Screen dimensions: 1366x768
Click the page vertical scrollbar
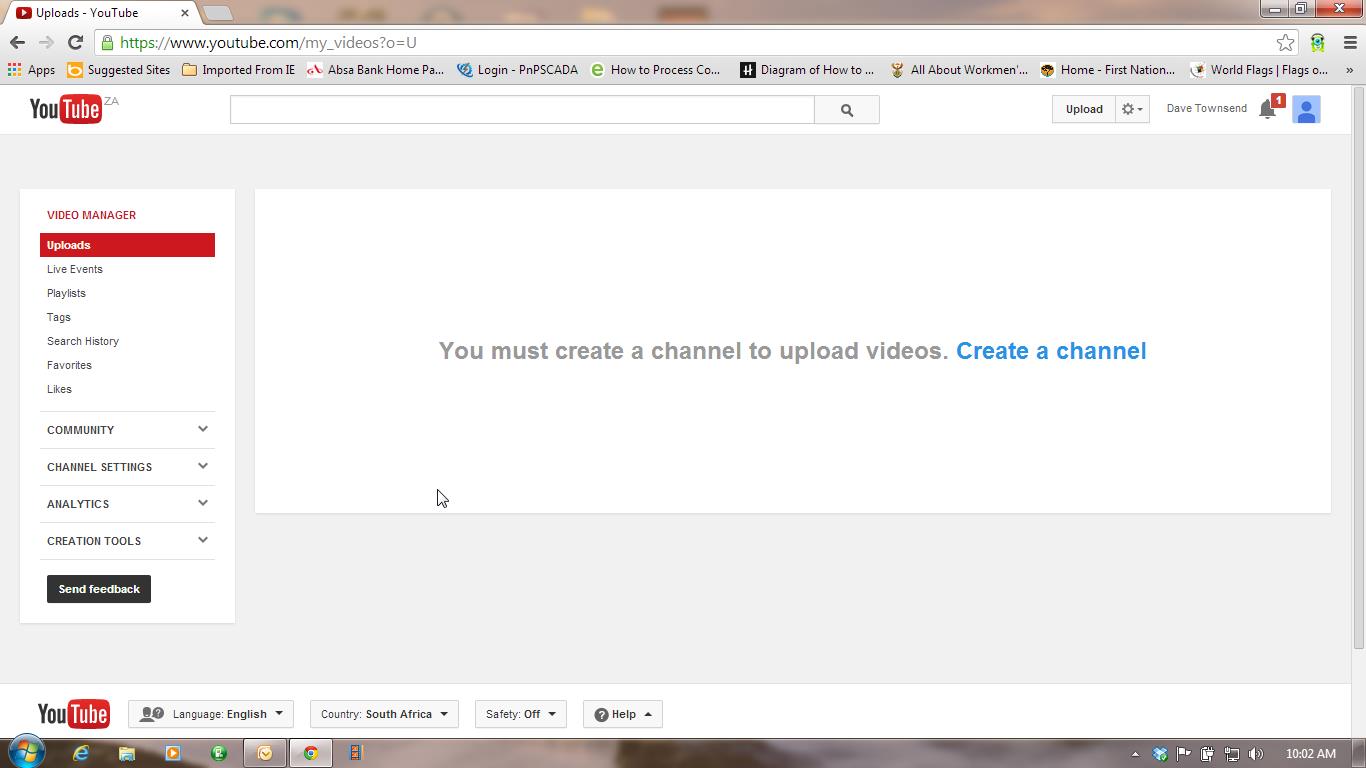pyautogui.click(x=1358, y=366)
